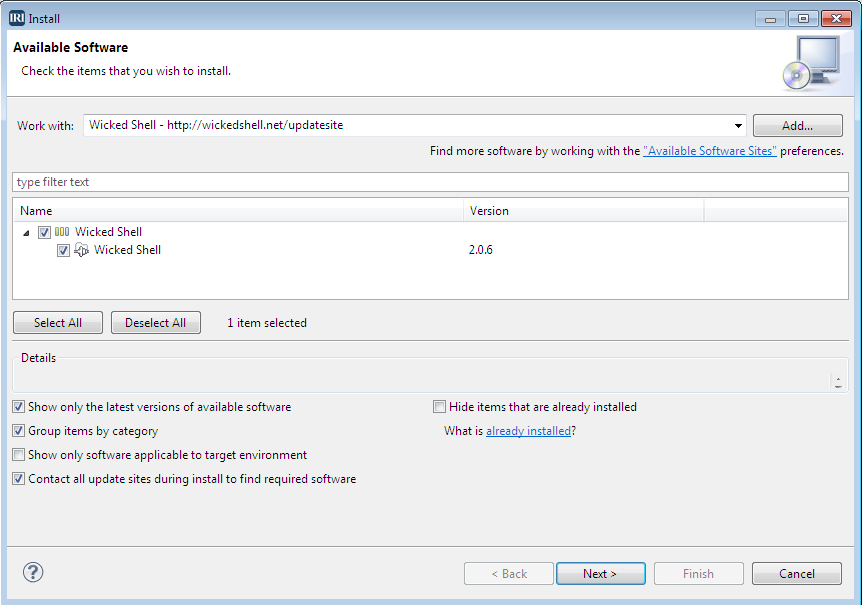Click the type filter text field
Image resolution: width=862 pixels, height=605 pixels.
[430, 182]
